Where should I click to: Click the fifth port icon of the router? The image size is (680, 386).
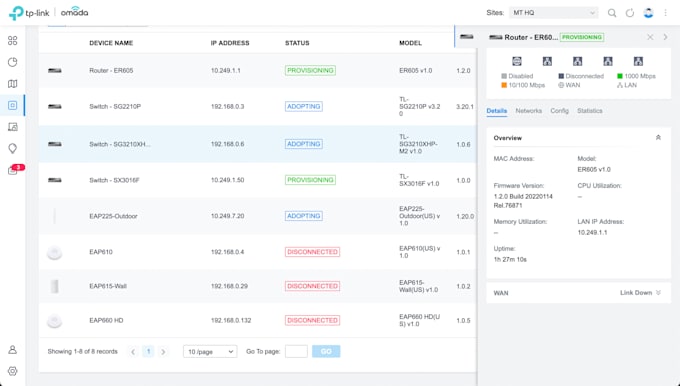point(638,61)
